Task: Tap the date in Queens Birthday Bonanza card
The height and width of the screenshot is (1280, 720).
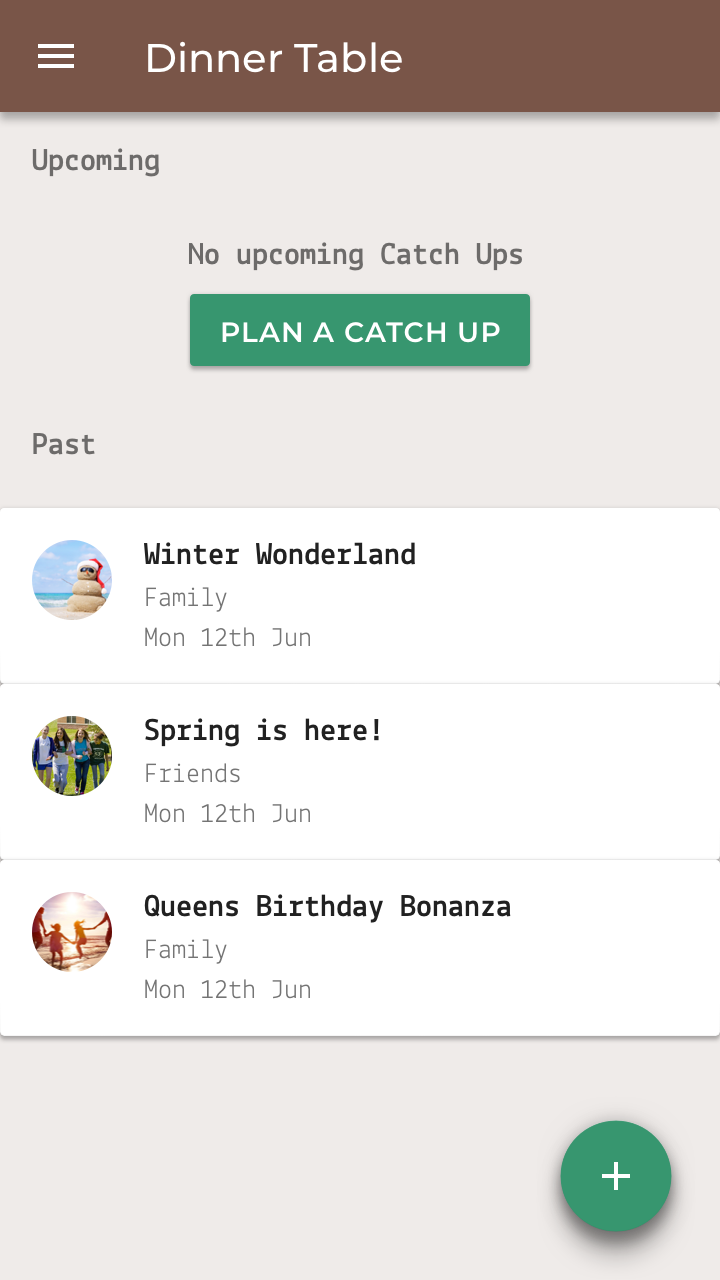Action: pos(228,990)
